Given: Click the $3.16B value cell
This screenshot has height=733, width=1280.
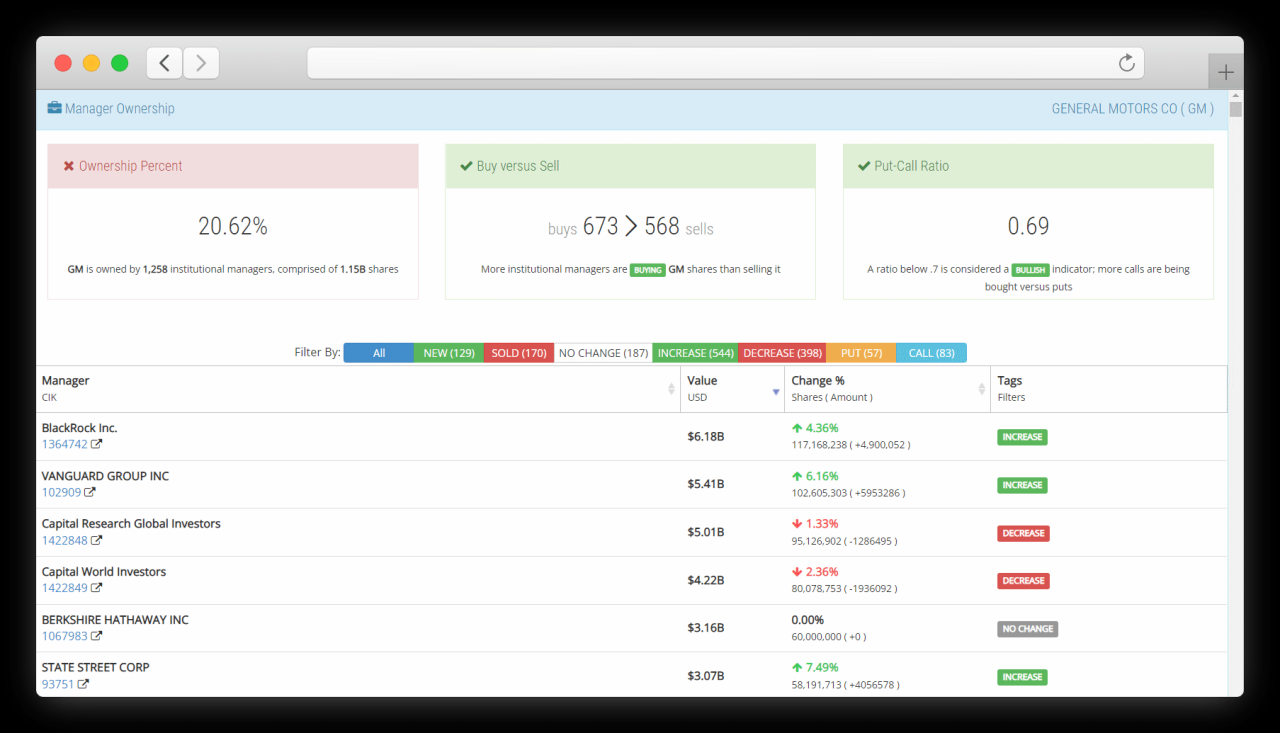Looking at the screenshot, I should click(x=706, y=628).
